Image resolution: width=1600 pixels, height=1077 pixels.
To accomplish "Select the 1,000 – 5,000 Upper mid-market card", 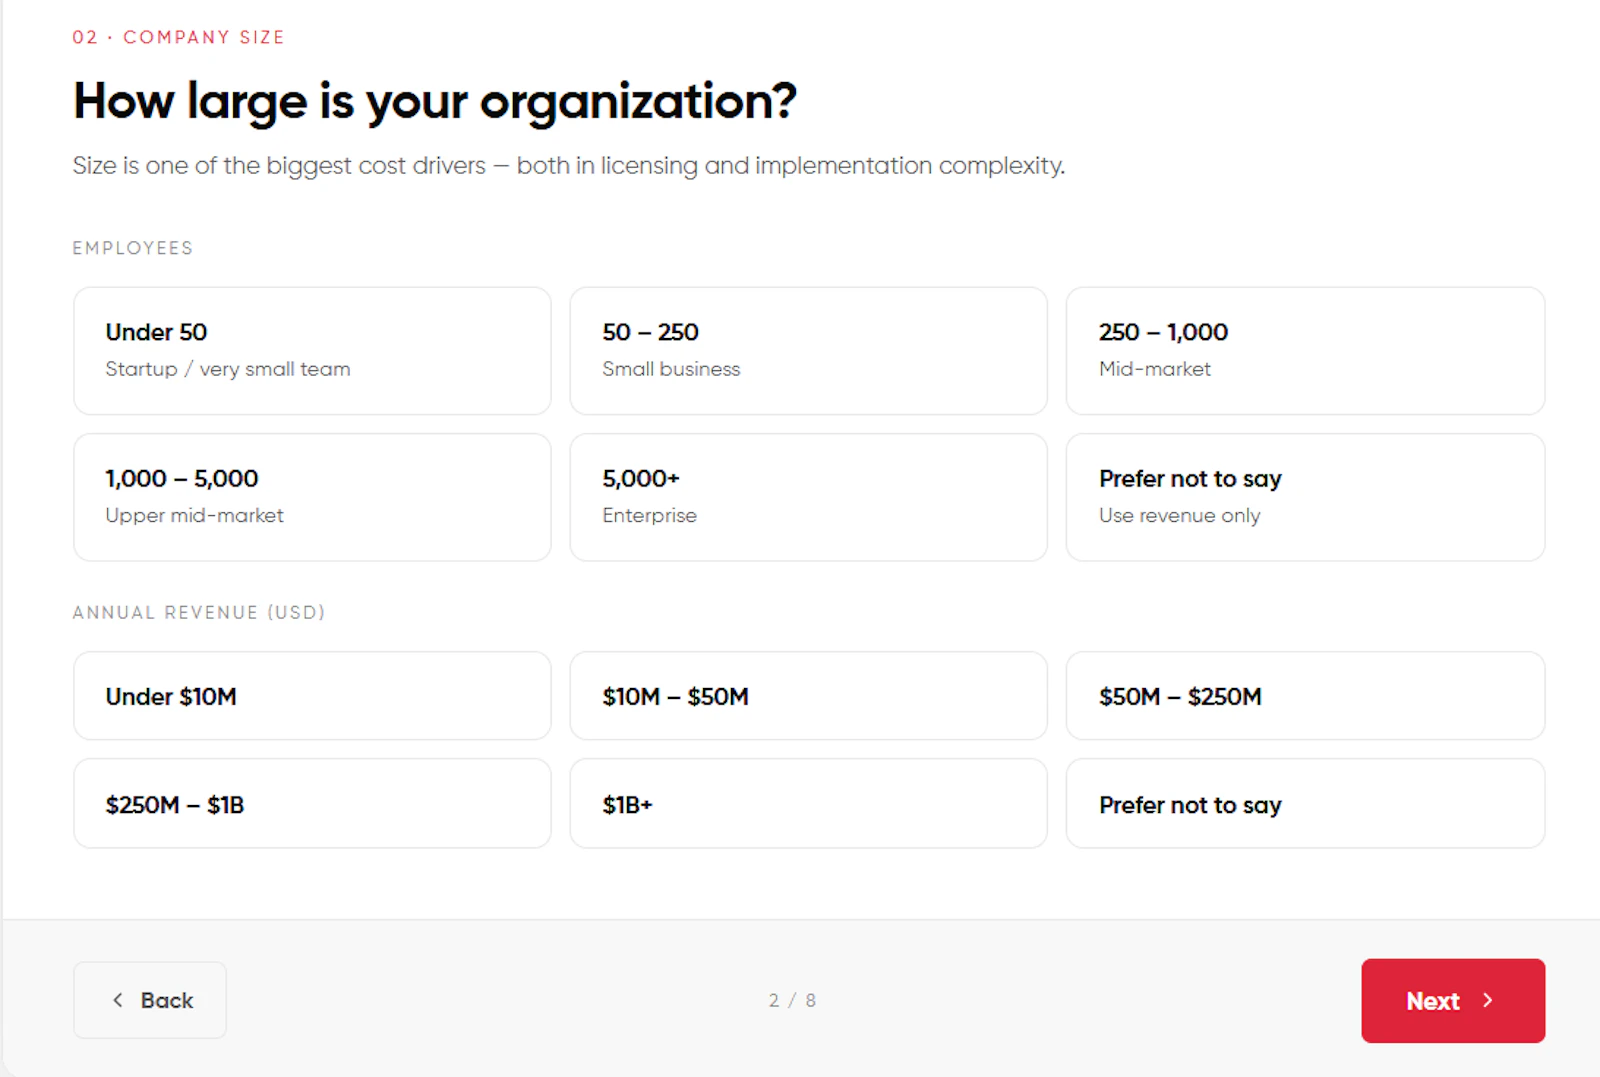I will point(312,497).
